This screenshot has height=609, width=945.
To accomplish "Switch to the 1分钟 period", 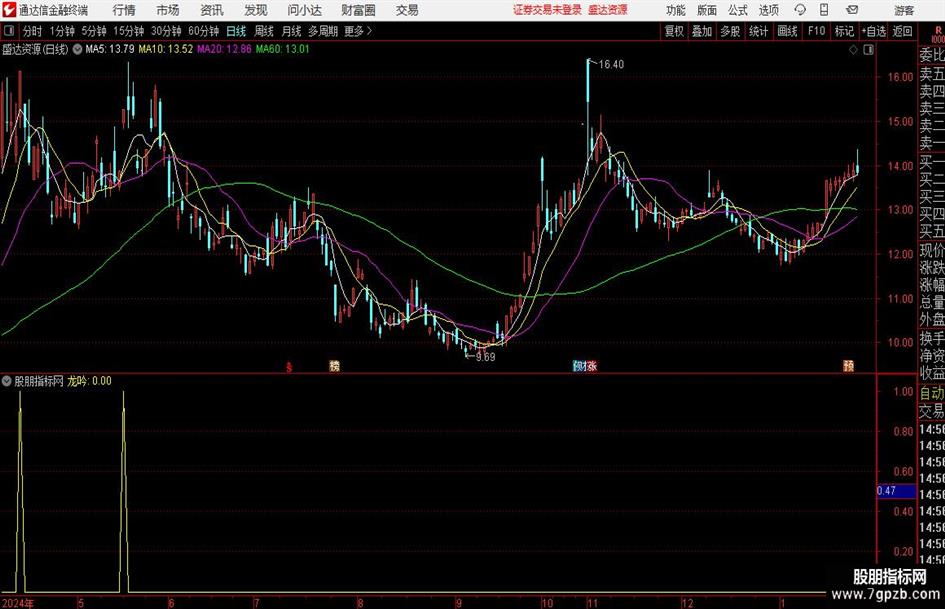I will click(x=62, y=31).
